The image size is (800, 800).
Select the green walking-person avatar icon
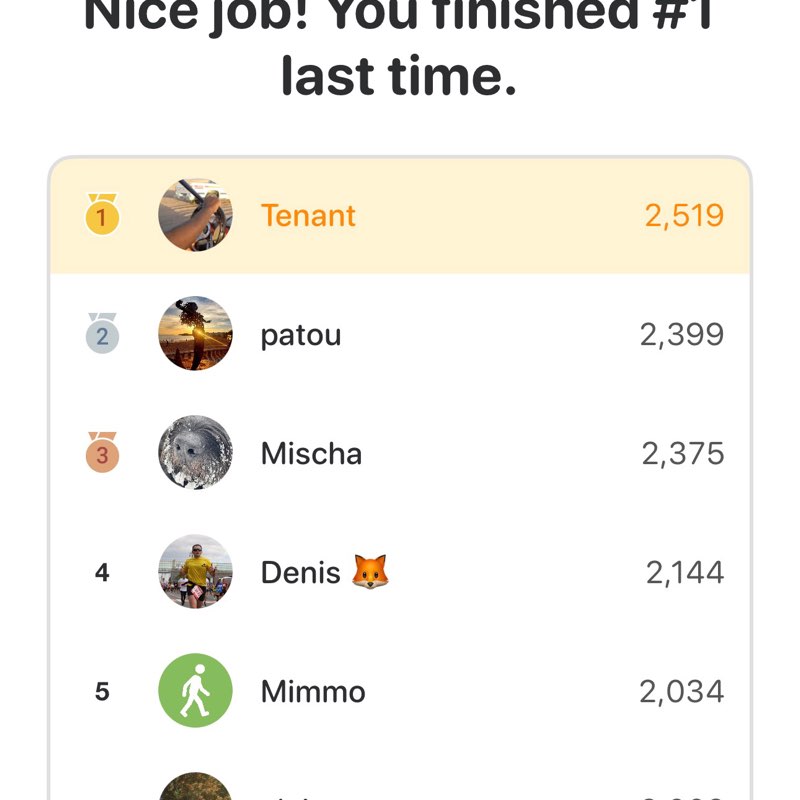[x=195, y=690]
